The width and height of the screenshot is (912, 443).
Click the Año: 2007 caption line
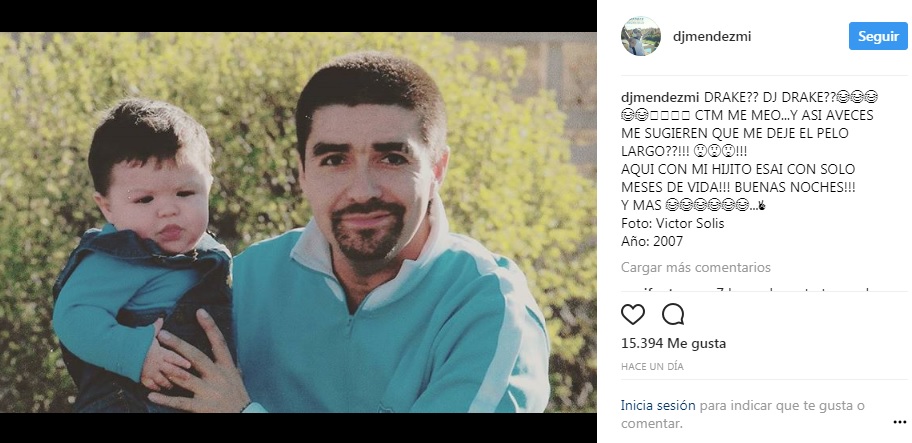[x=652, y=241]
